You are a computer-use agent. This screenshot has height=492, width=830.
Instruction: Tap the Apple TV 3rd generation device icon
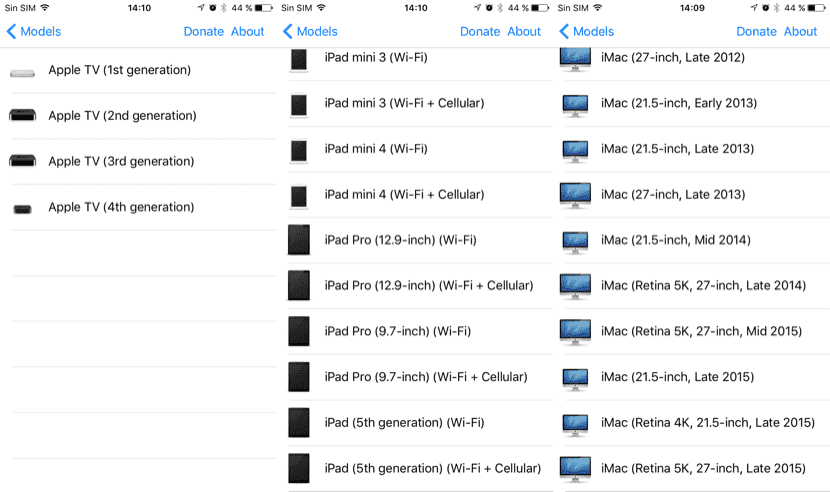click(22, 160)
